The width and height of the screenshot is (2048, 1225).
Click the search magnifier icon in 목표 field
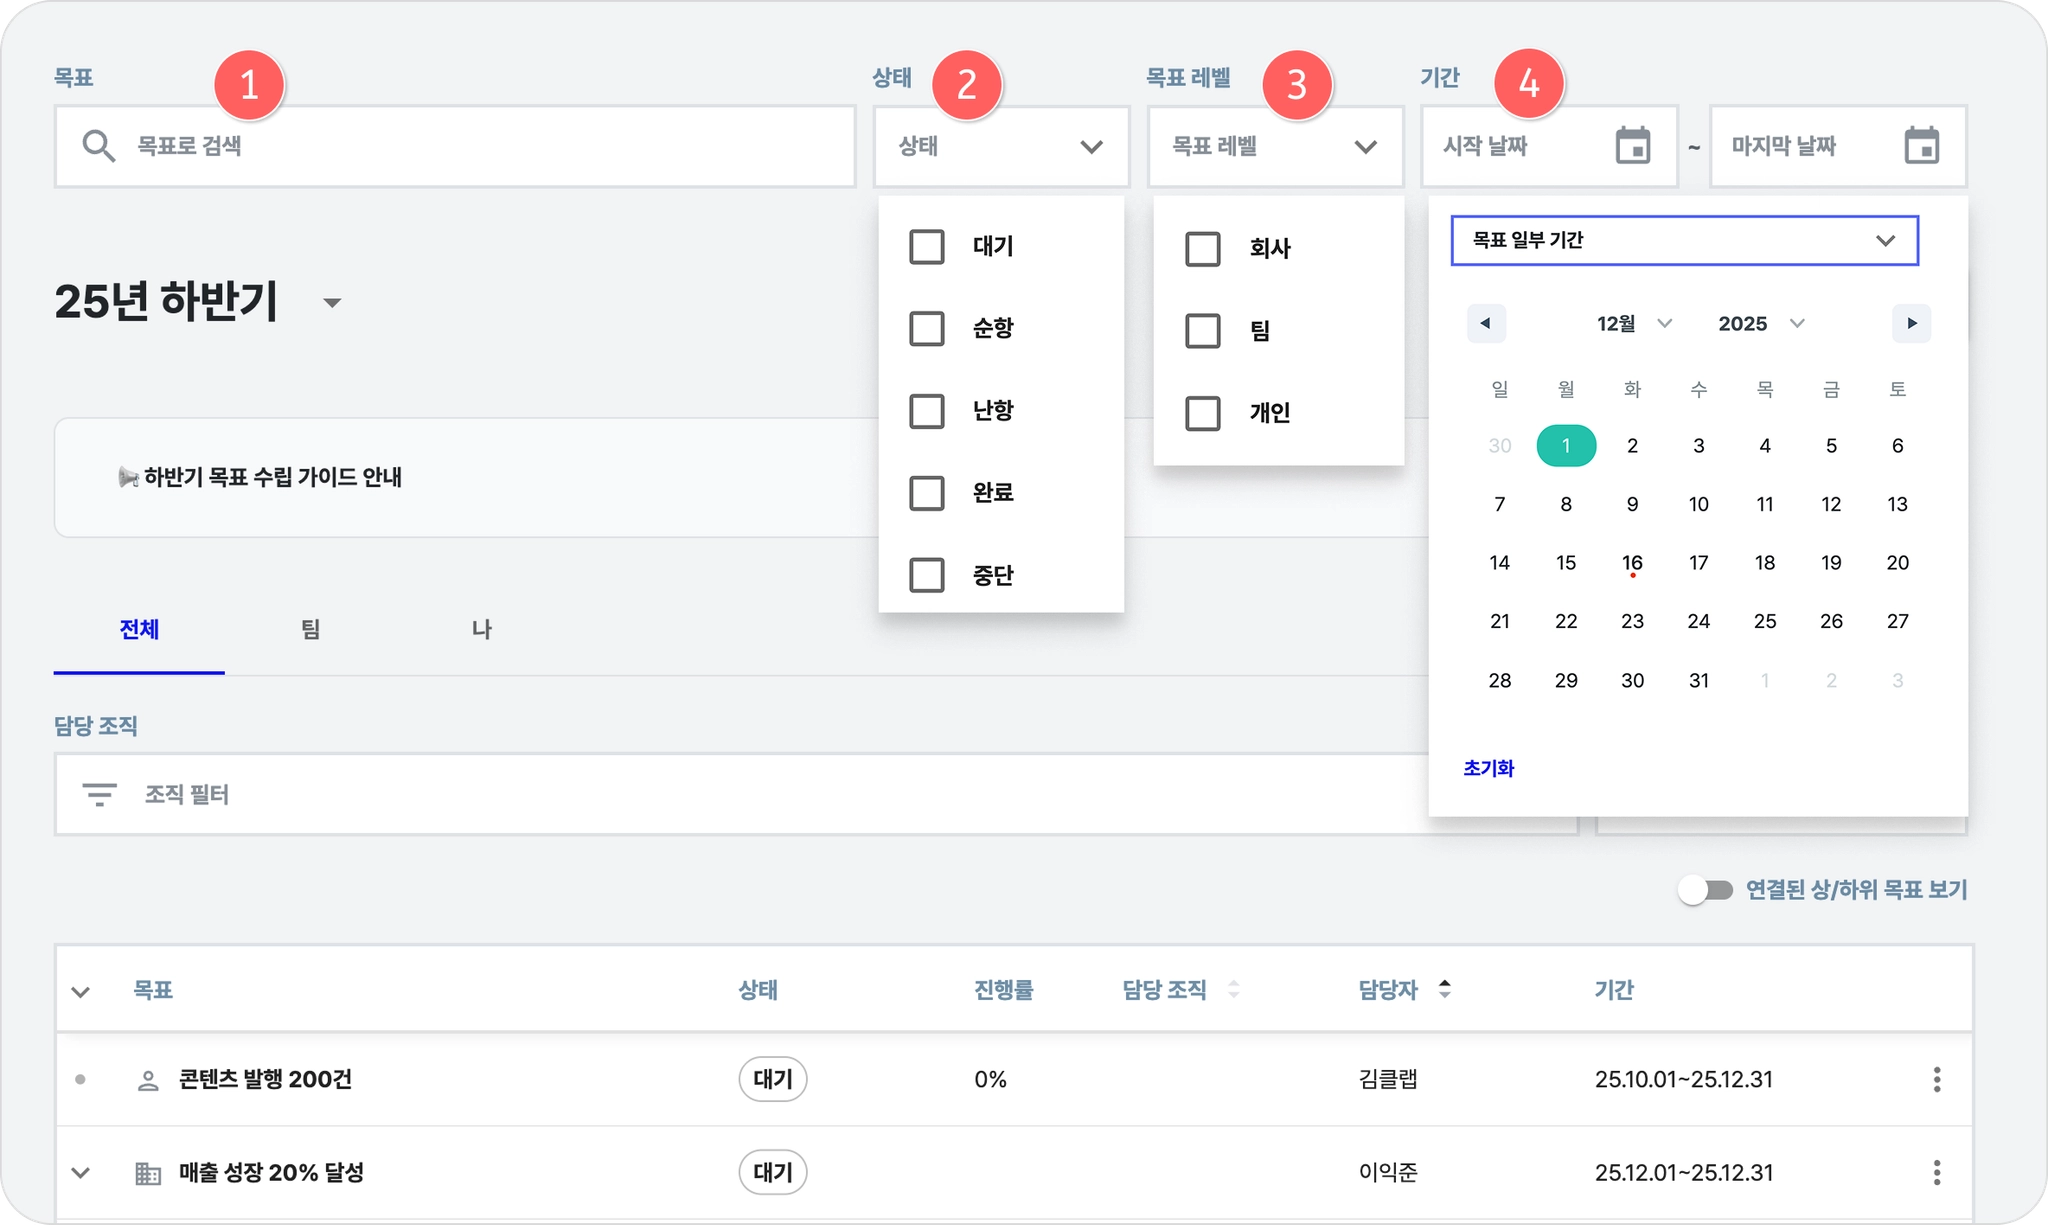tap(98, 146)
